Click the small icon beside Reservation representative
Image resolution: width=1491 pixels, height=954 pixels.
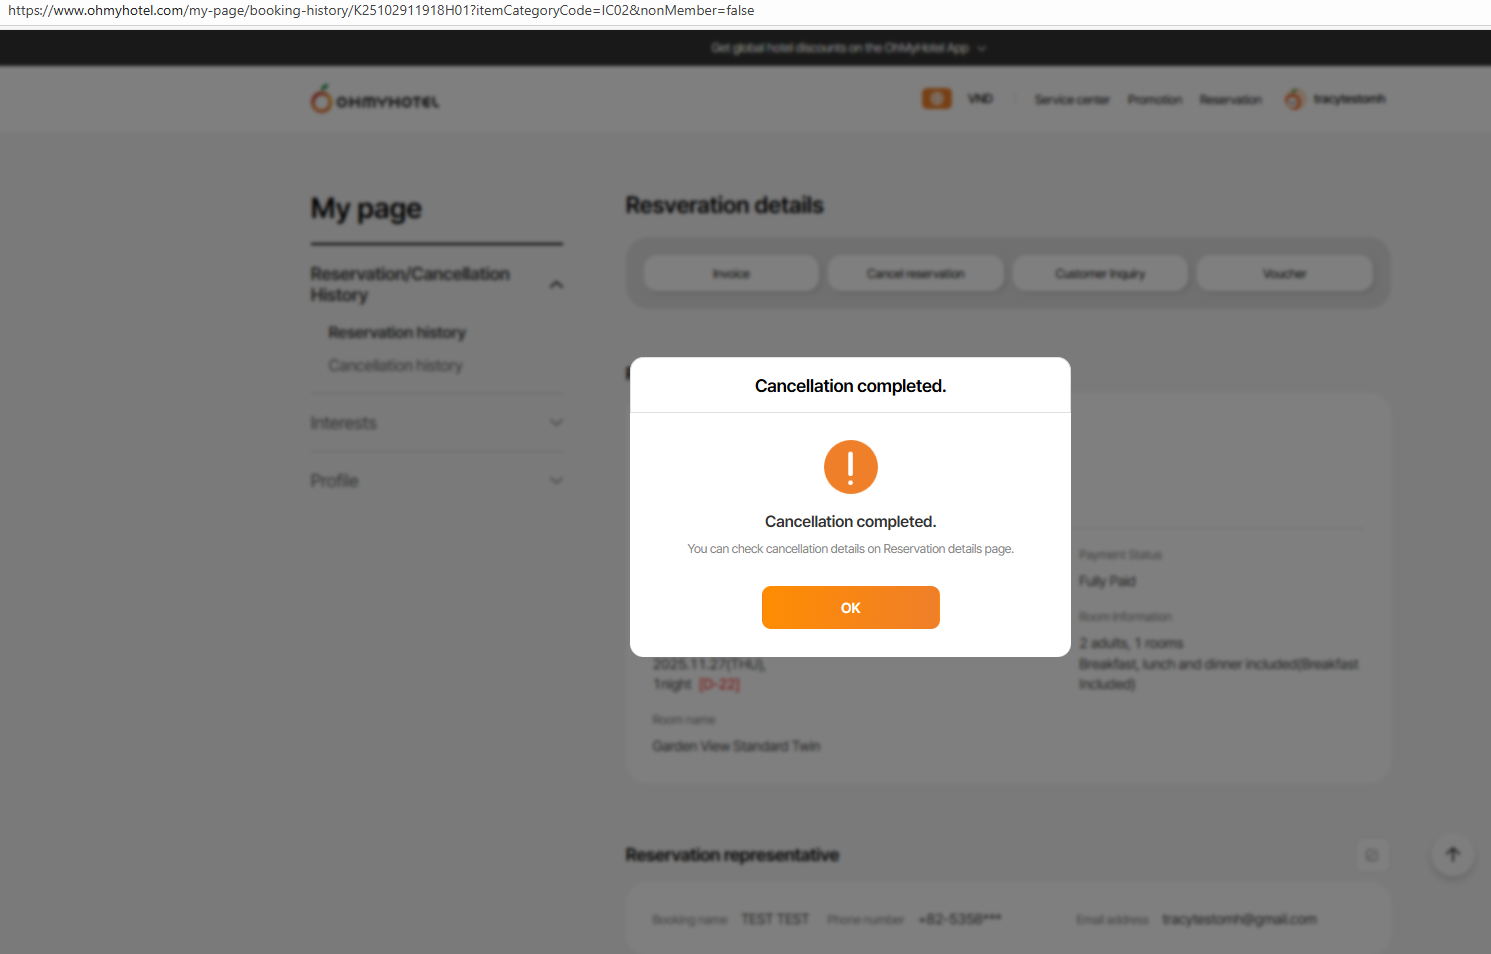1372,855
